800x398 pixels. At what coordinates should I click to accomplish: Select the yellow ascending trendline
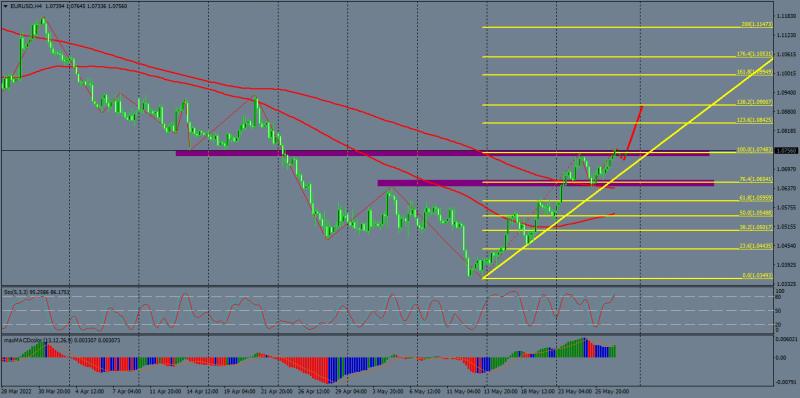pyautogui.click(x=628, y=168)
